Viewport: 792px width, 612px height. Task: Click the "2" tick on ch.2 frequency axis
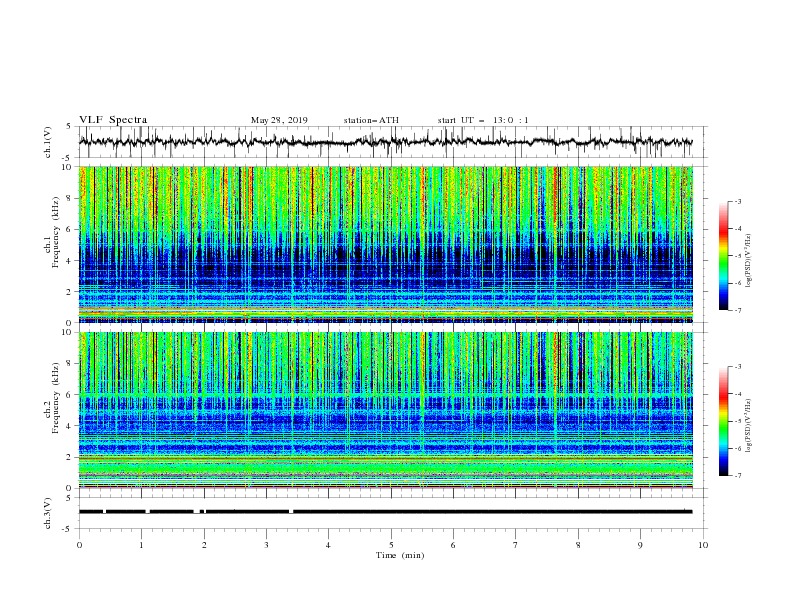(x=70, y=457)
